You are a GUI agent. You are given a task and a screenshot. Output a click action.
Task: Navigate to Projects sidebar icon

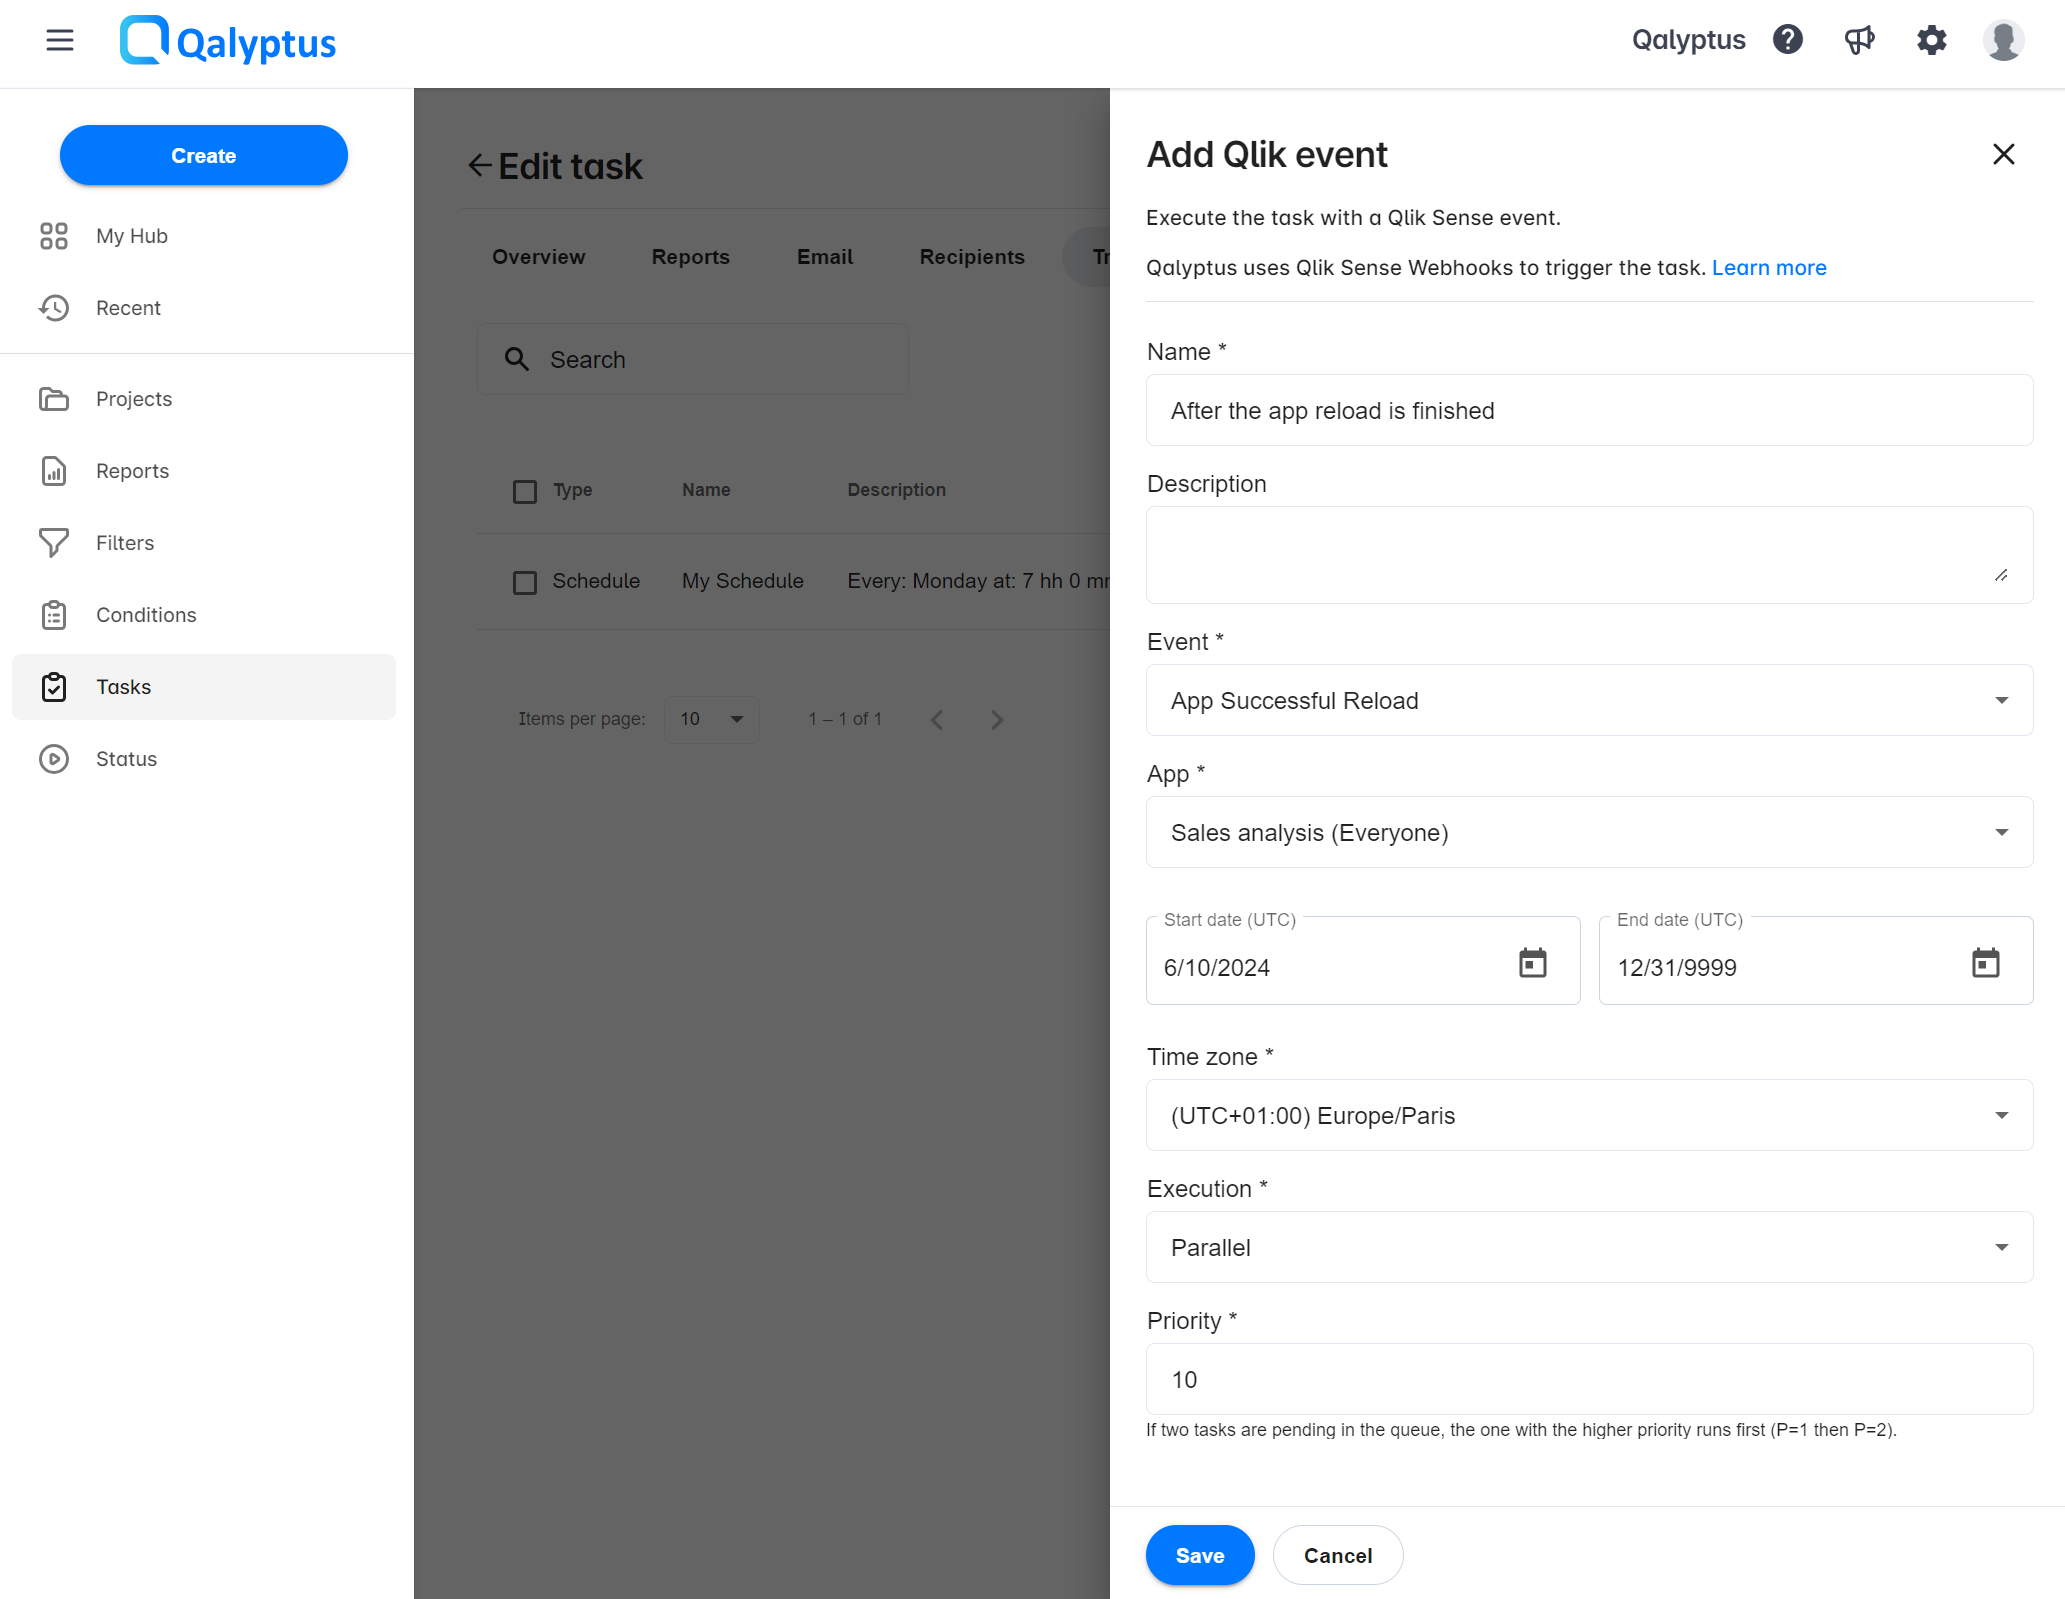[x=55, y=399]
